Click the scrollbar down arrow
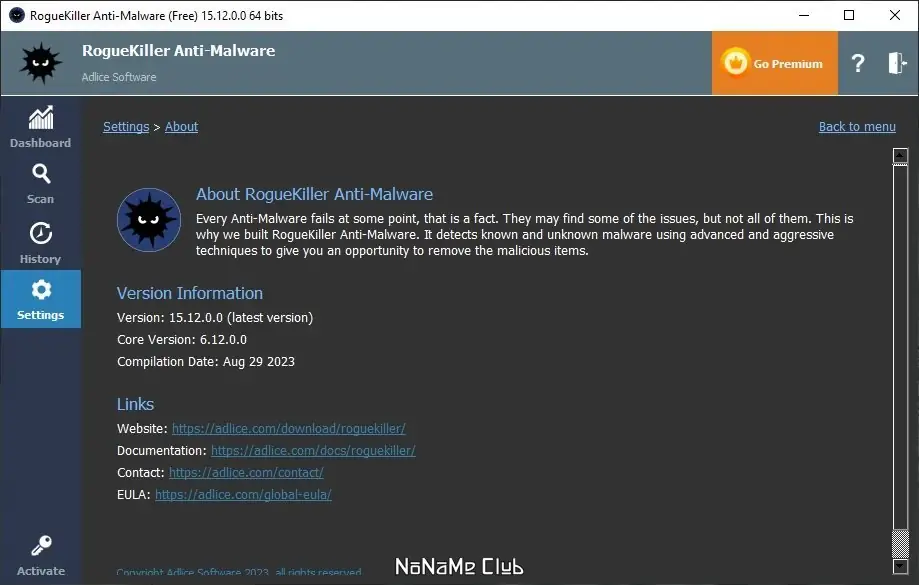919x585 pixels. pos(900,566)
